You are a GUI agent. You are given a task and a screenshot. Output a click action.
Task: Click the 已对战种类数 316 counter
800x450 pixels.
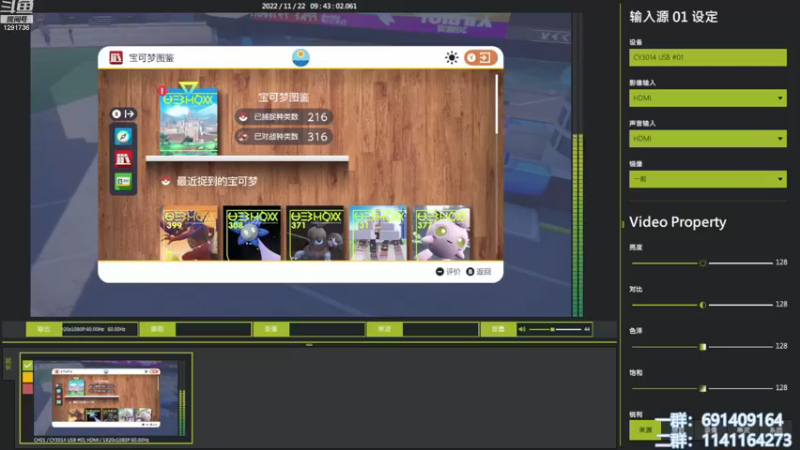coord(284,137)
